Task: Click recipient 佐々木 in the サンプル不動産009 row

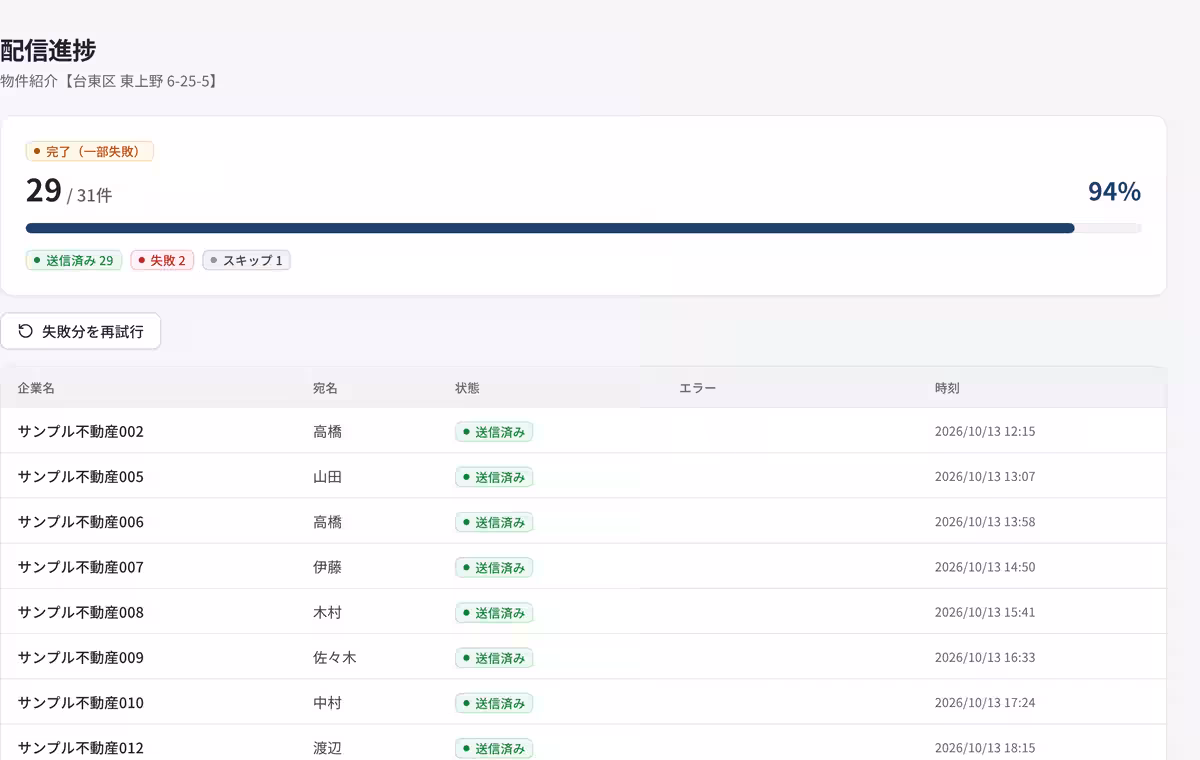Action: click(x=335, y=658)
